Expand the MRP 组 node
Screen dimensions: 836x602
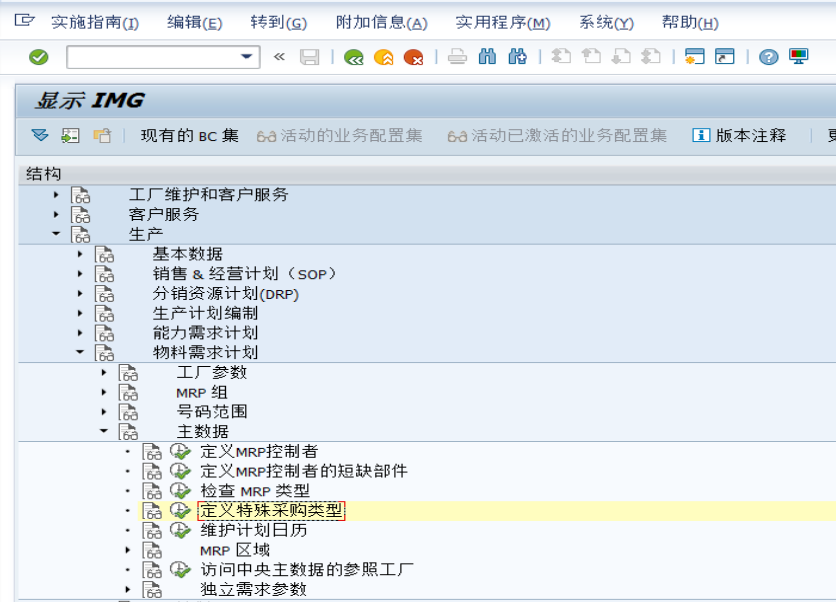(104, 392)
